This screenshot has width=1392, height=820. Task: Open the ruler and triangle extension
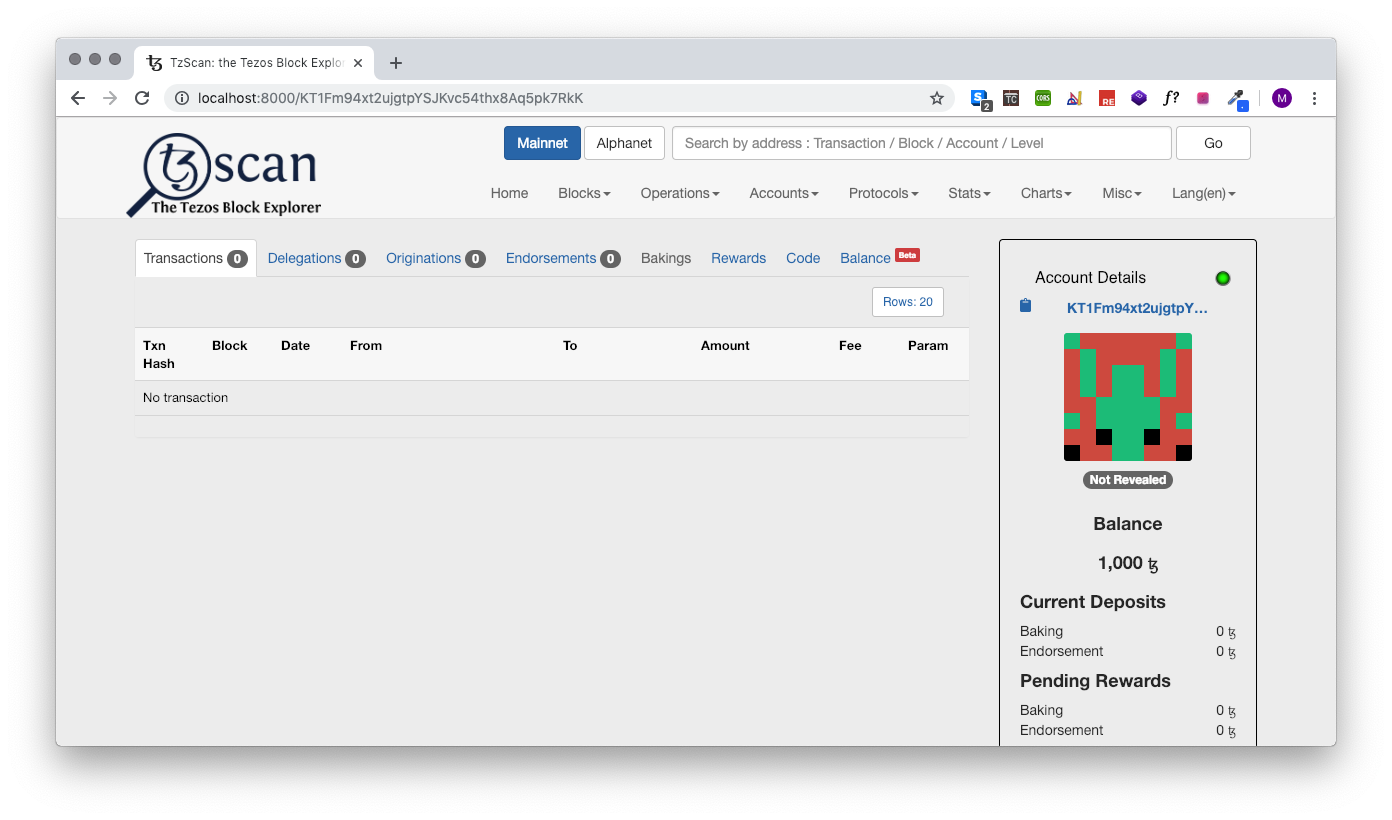click(x=1075, y=98)
